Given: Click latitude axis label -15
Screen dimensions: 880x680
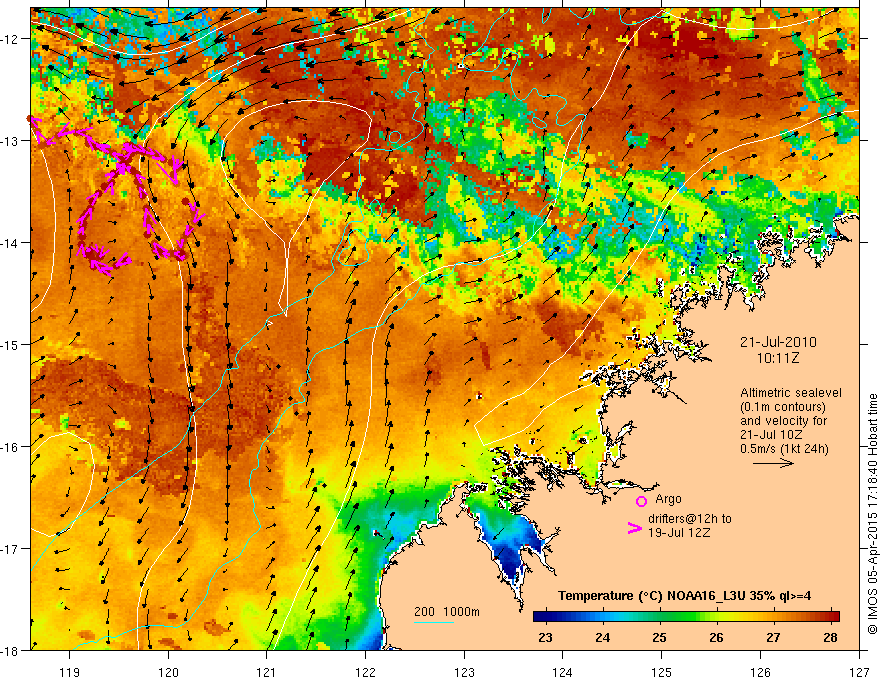Looking at the screenshot, I should coord(11,344).
